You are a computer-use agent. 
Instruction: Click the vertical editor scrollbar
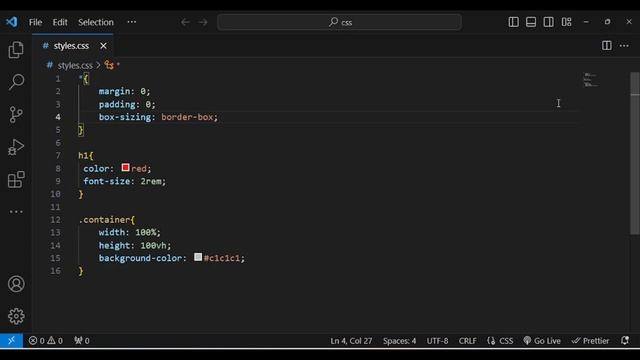tap(635, 153)
